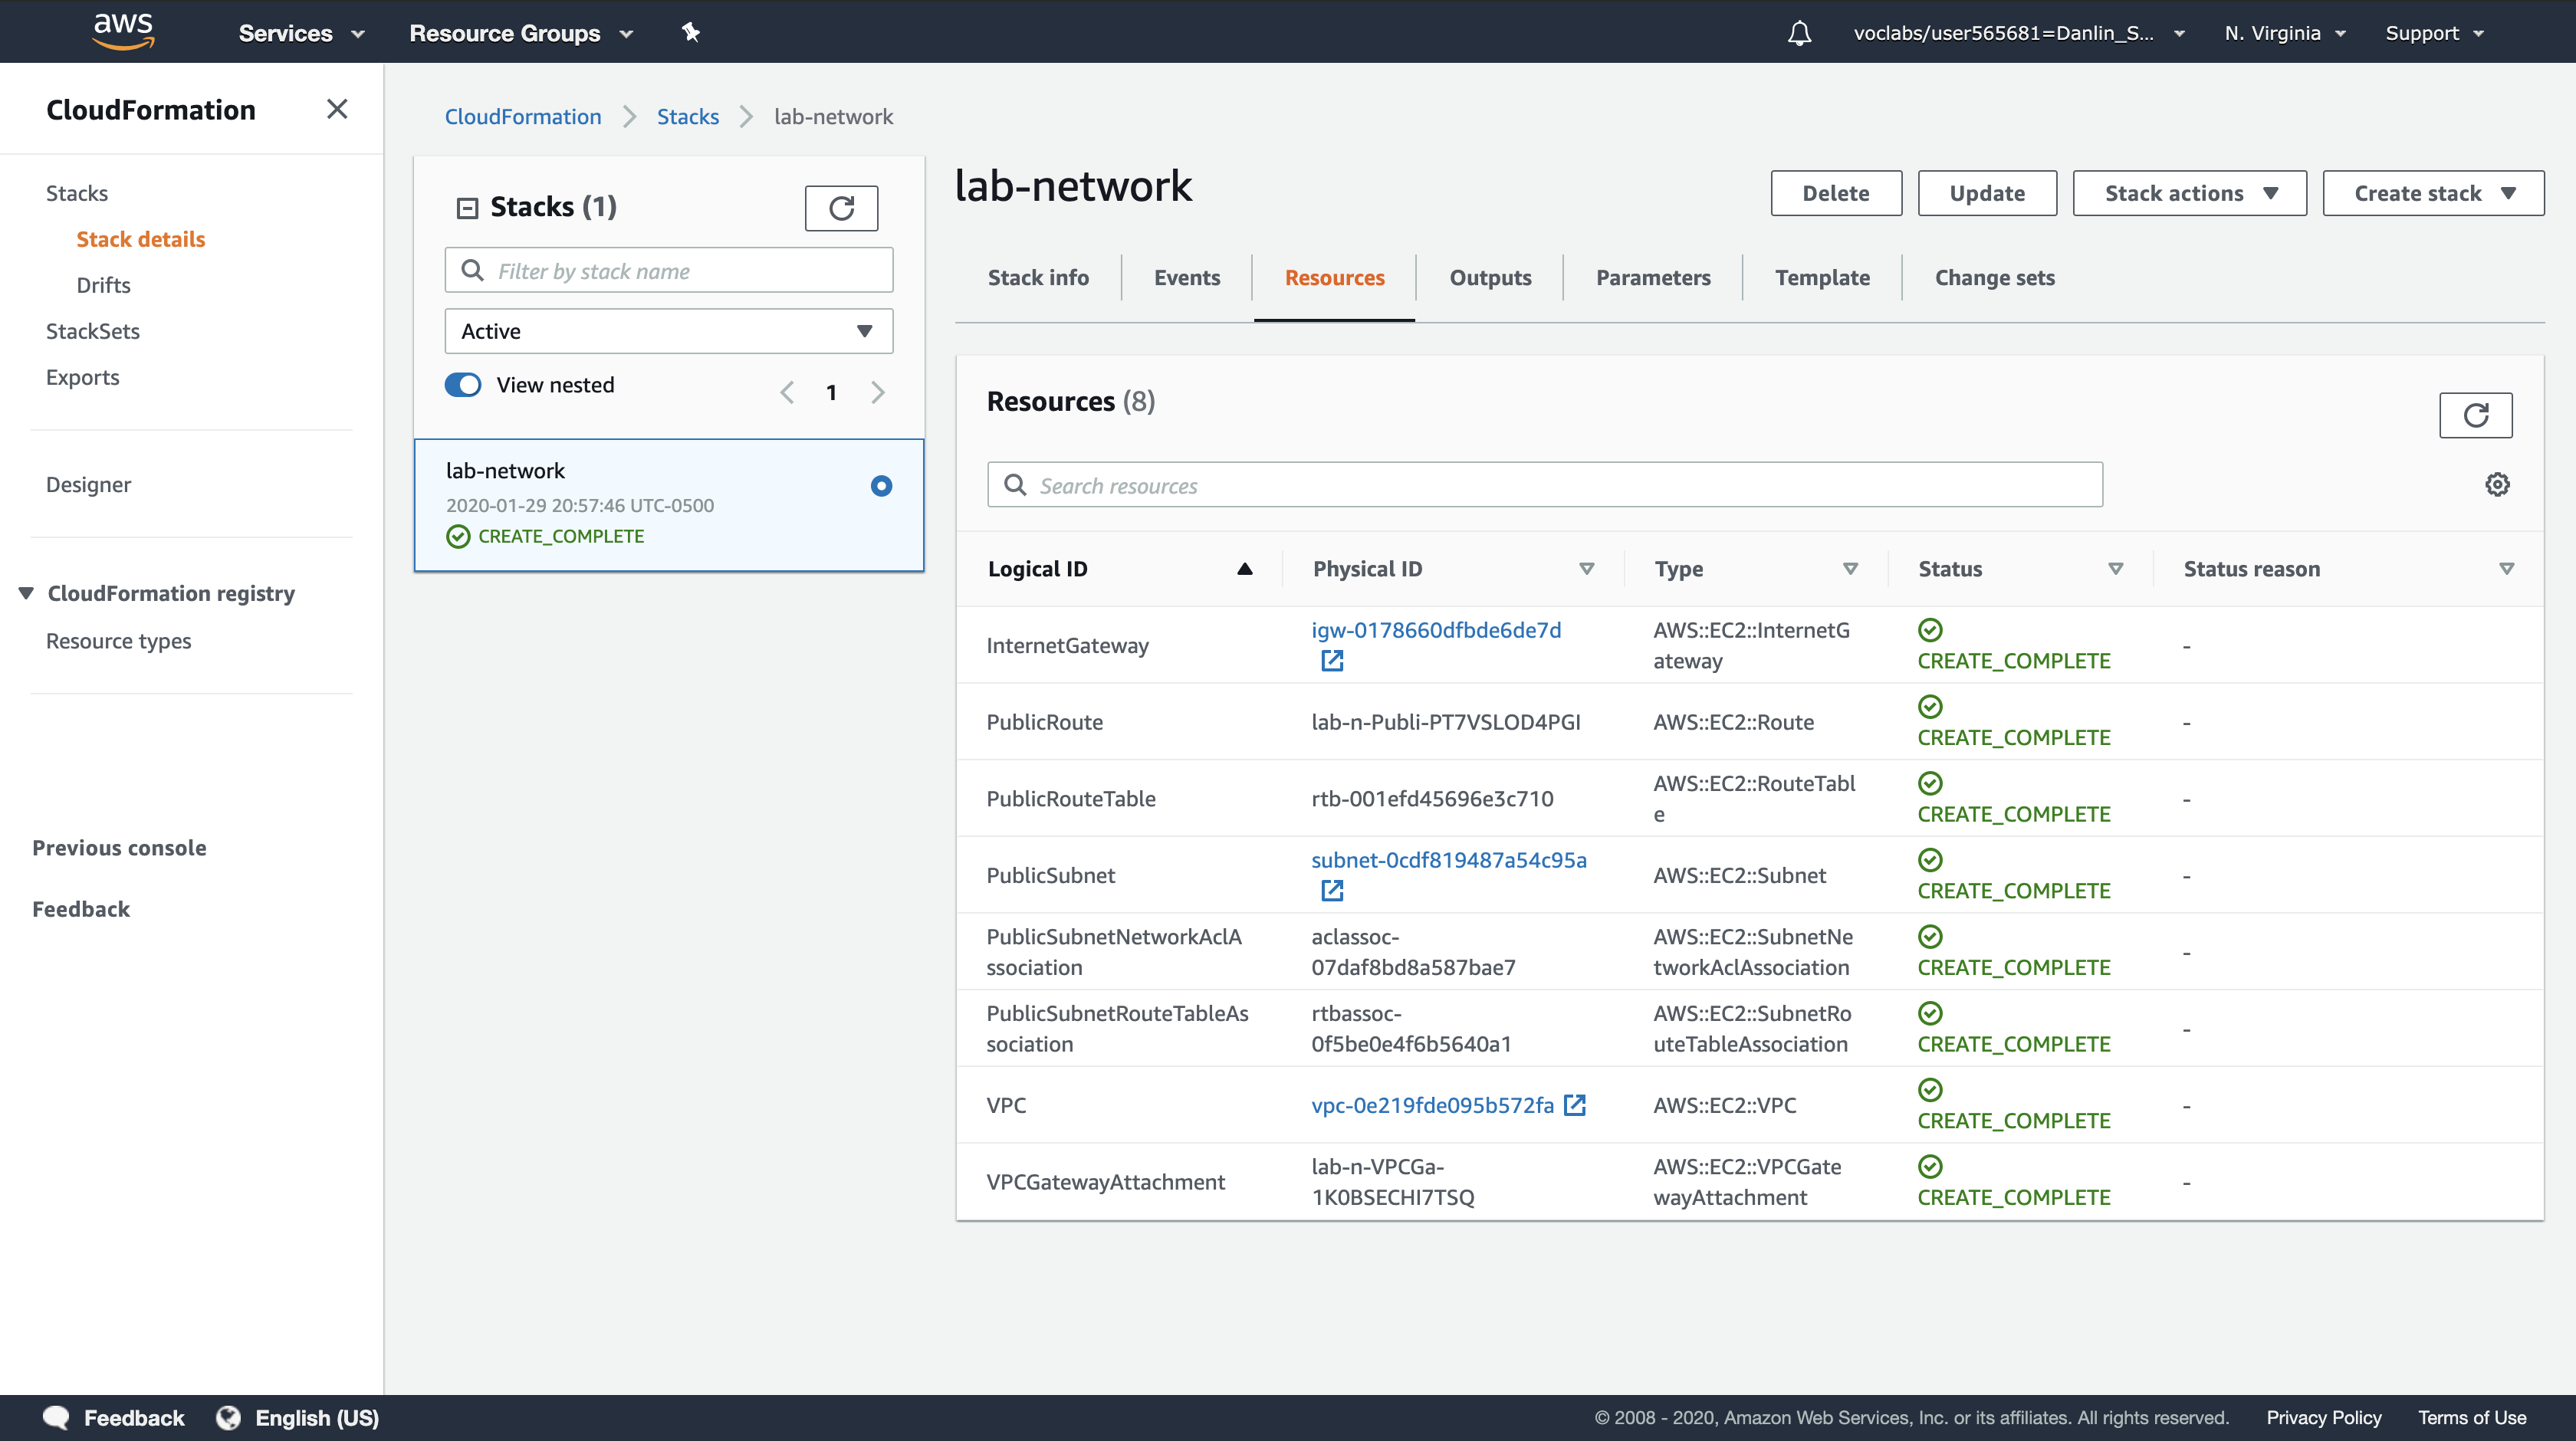Click the notifications bell icon
This screenshot has width=2576, height=1441.
(x=1799, y=33)
